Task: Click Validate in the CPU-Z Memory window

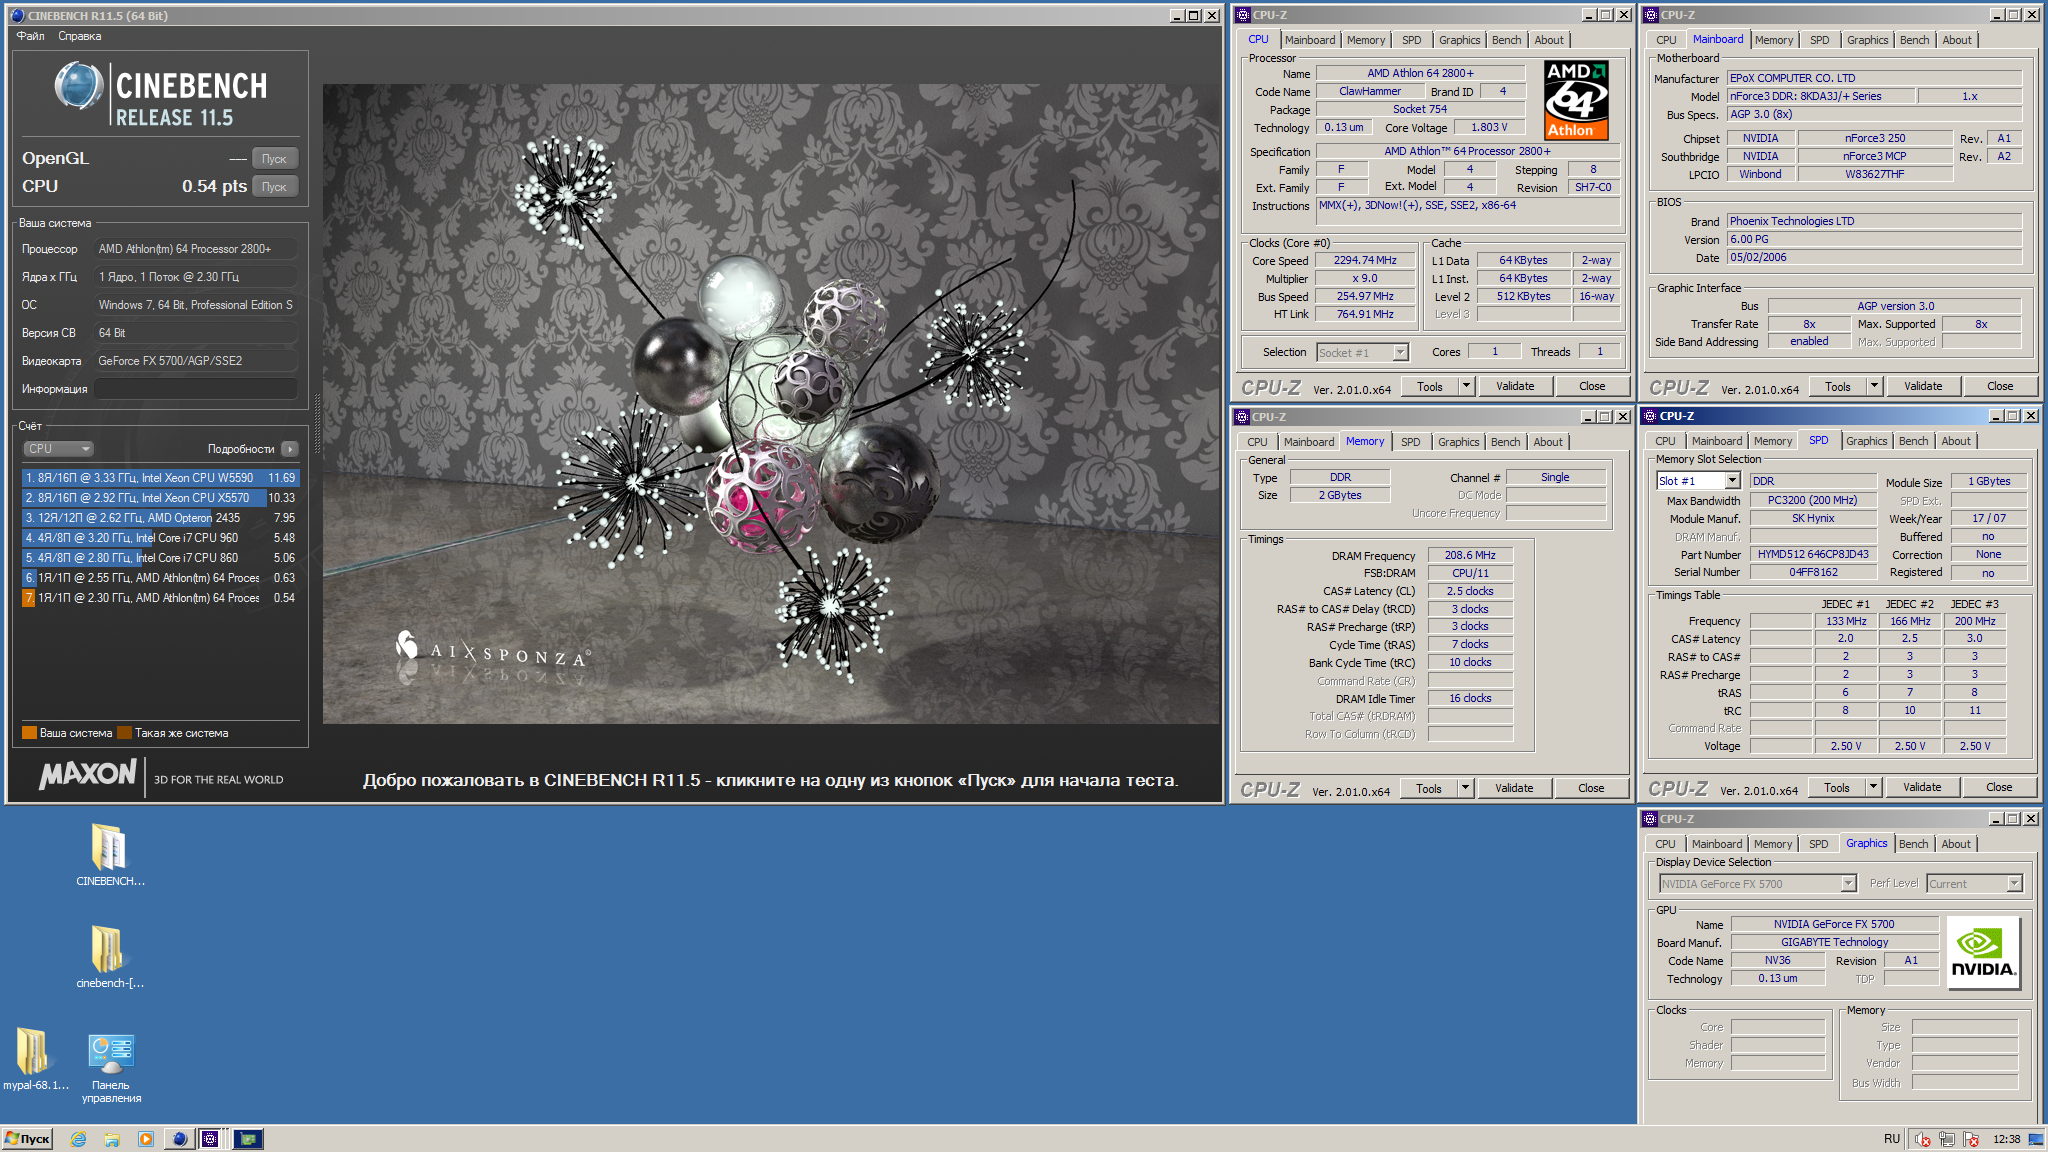Action: (x=1513, y=788)
